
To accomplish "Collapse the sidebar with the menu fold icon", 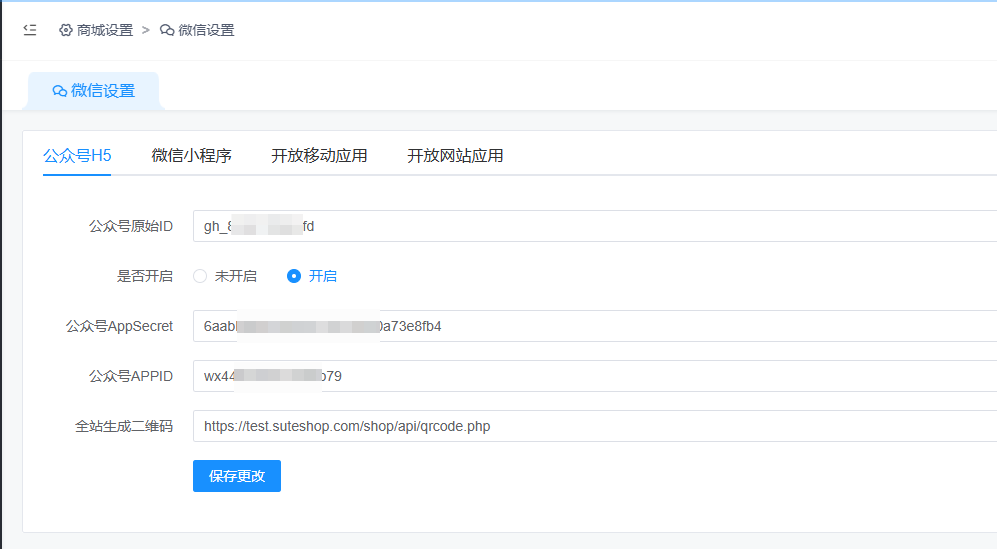I will [30, 30].
